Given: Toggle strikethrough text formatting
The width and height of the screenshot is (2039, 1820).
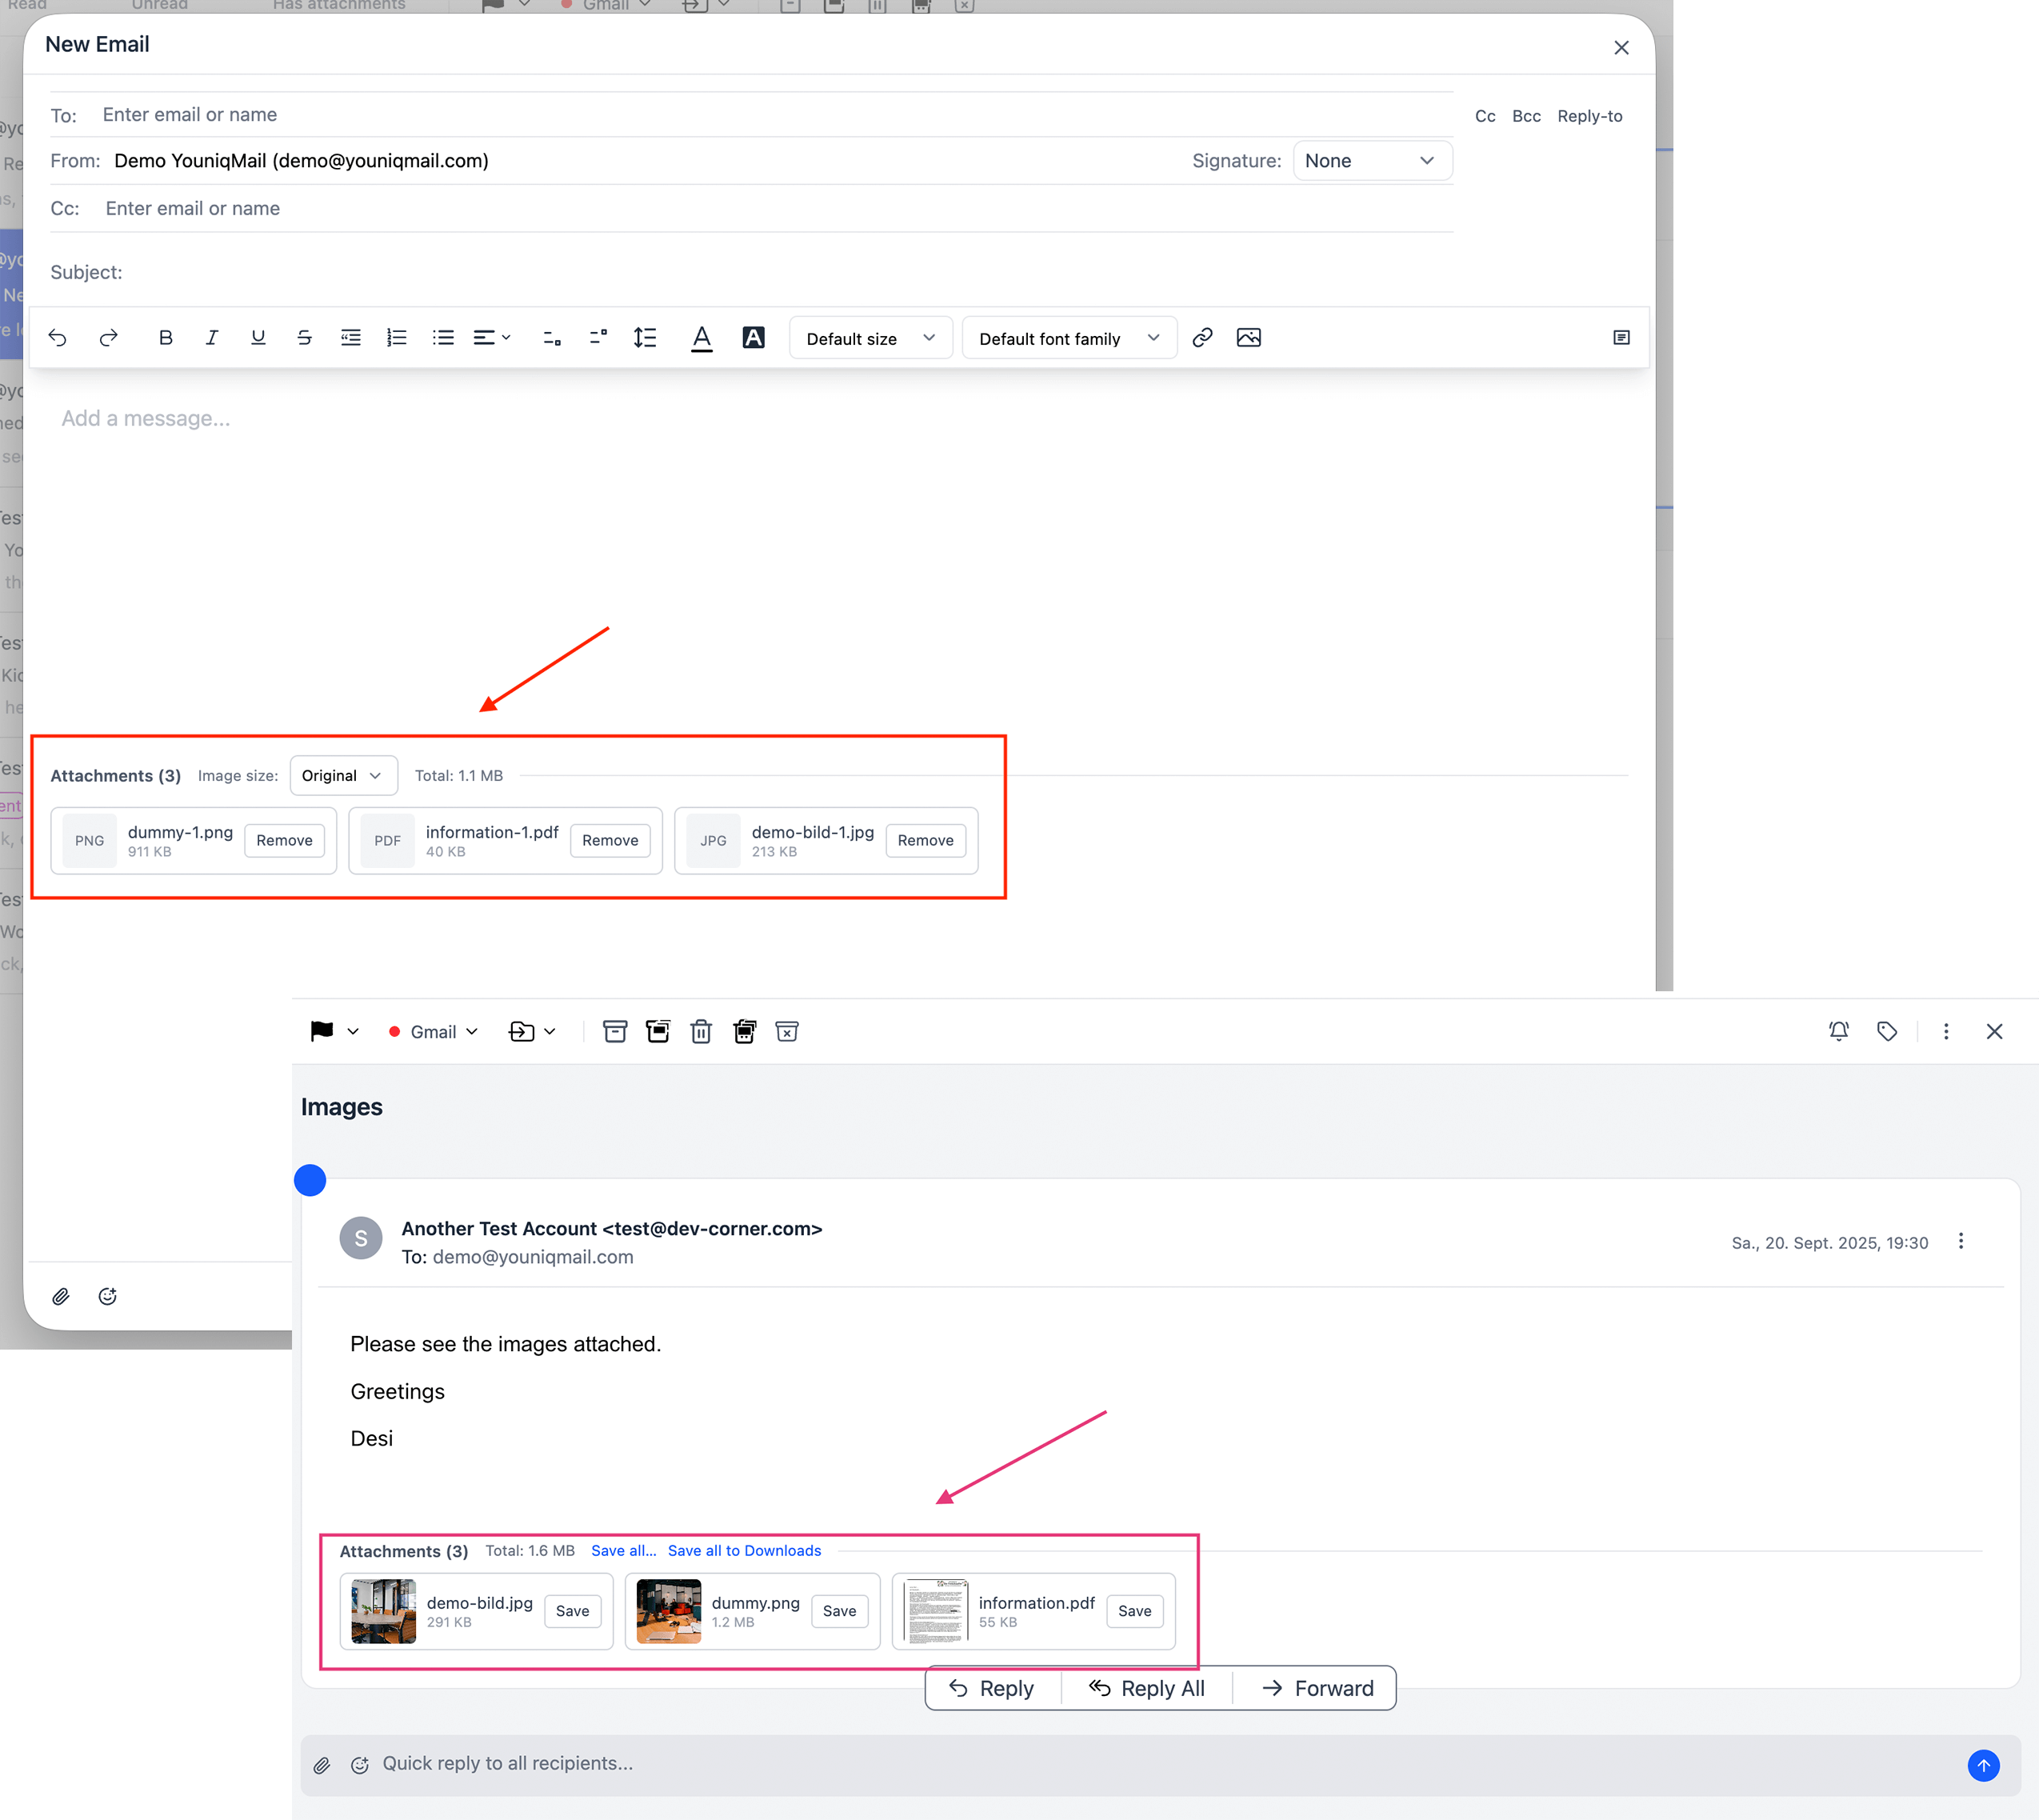Looking at the screenshot, I should tap(304, 338).
